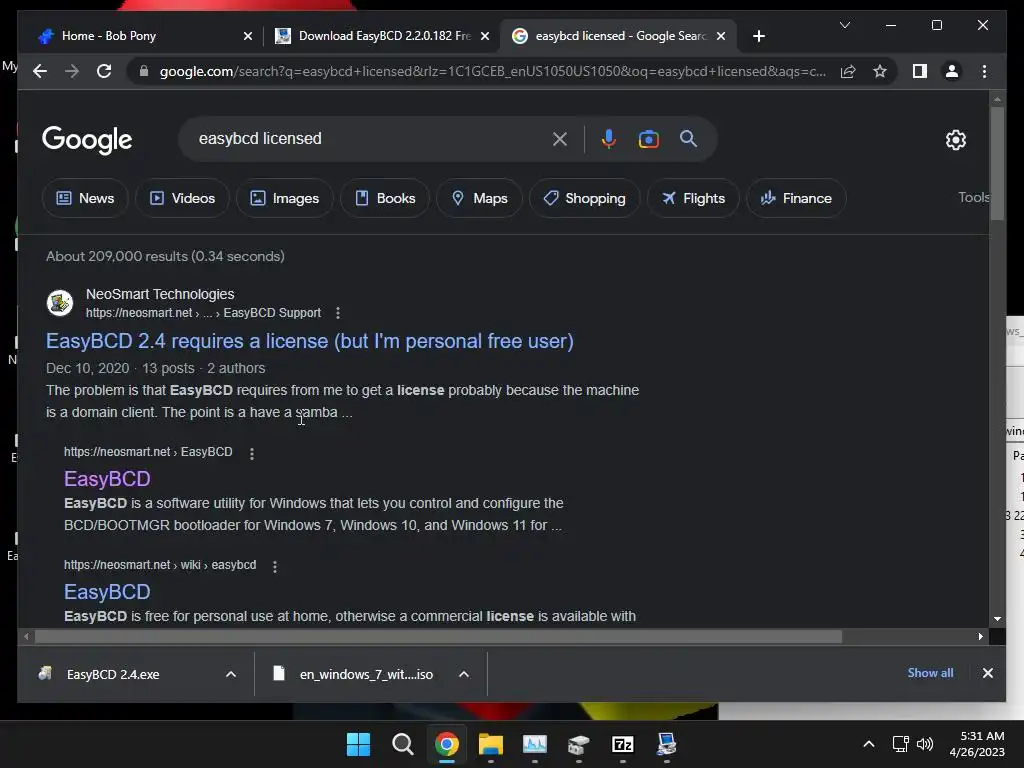The width and height of the screenshot is (1024, 768).
Task: Filter results by Shopping
Action: [x=584, y=198]
